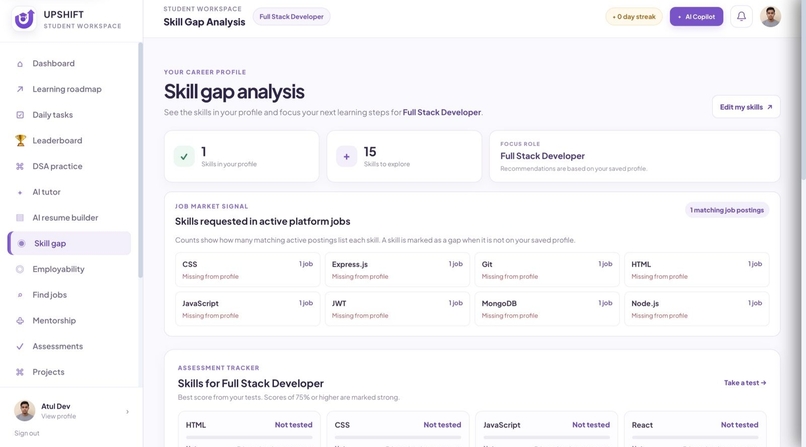
Task: Click the sidebar scrollbar
Action: tap(140, 160)
